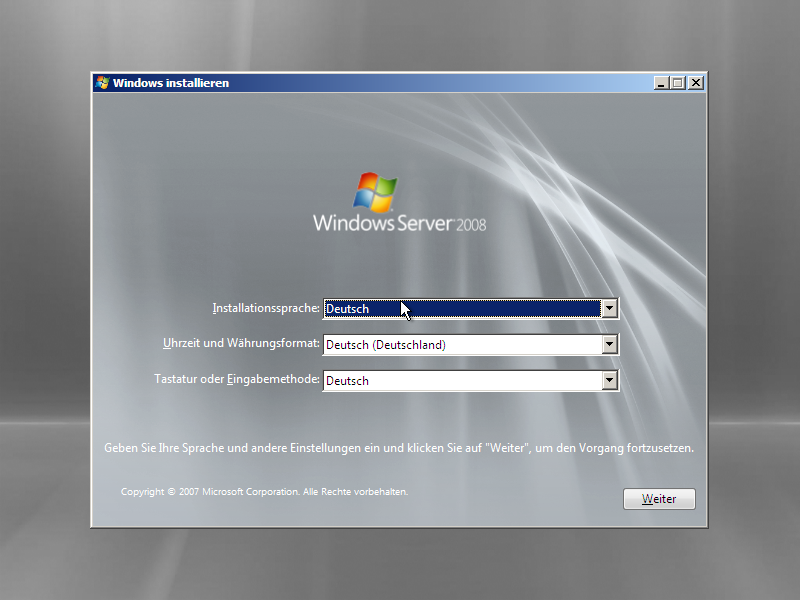Image resolution: width=800 pixels, height=600 pixels.
Task: Click the keyboard method field showing Deutsch
Action: pos(460,380)
